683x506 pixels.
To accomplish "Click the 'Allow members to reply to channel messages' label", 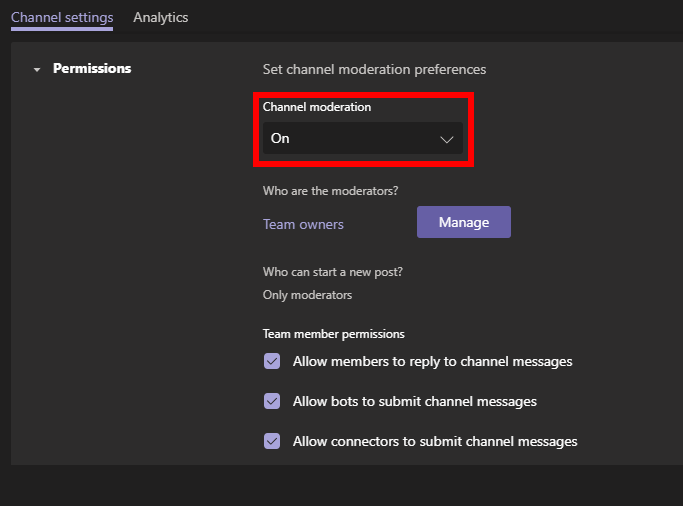I will (433, 361).
